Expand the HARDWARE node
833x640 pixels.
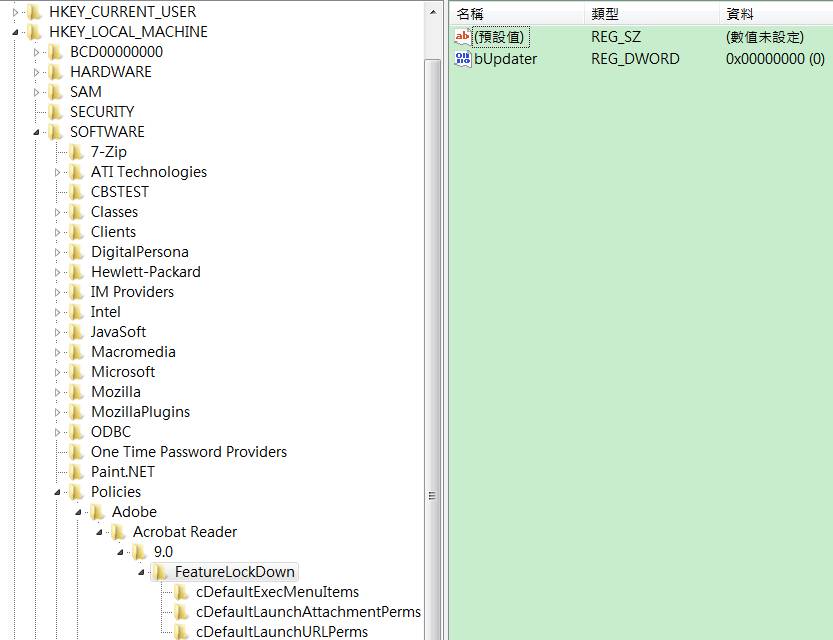pos(36,72)
